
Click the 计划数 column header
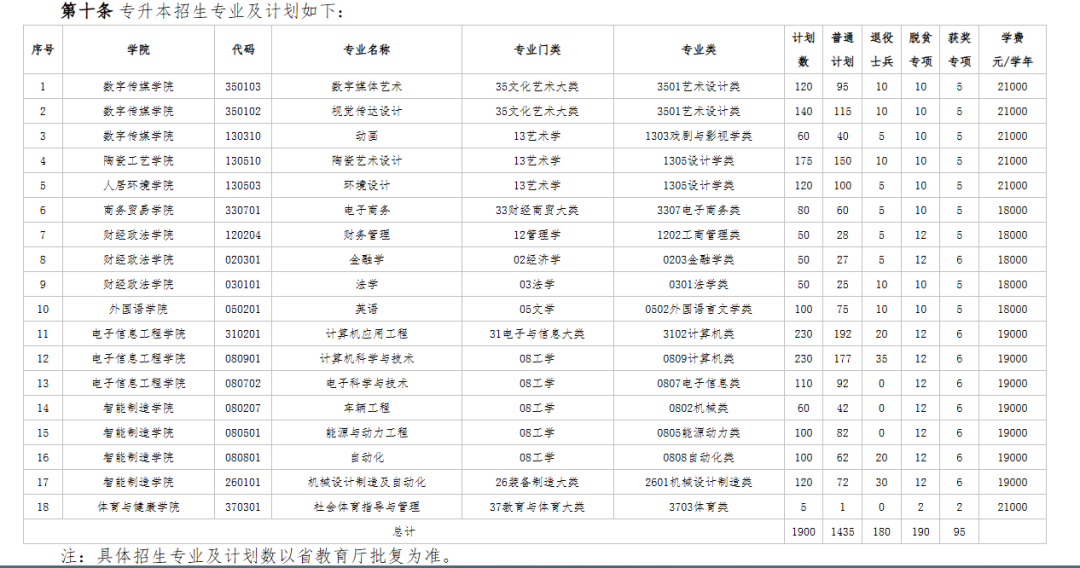(803, 50)
